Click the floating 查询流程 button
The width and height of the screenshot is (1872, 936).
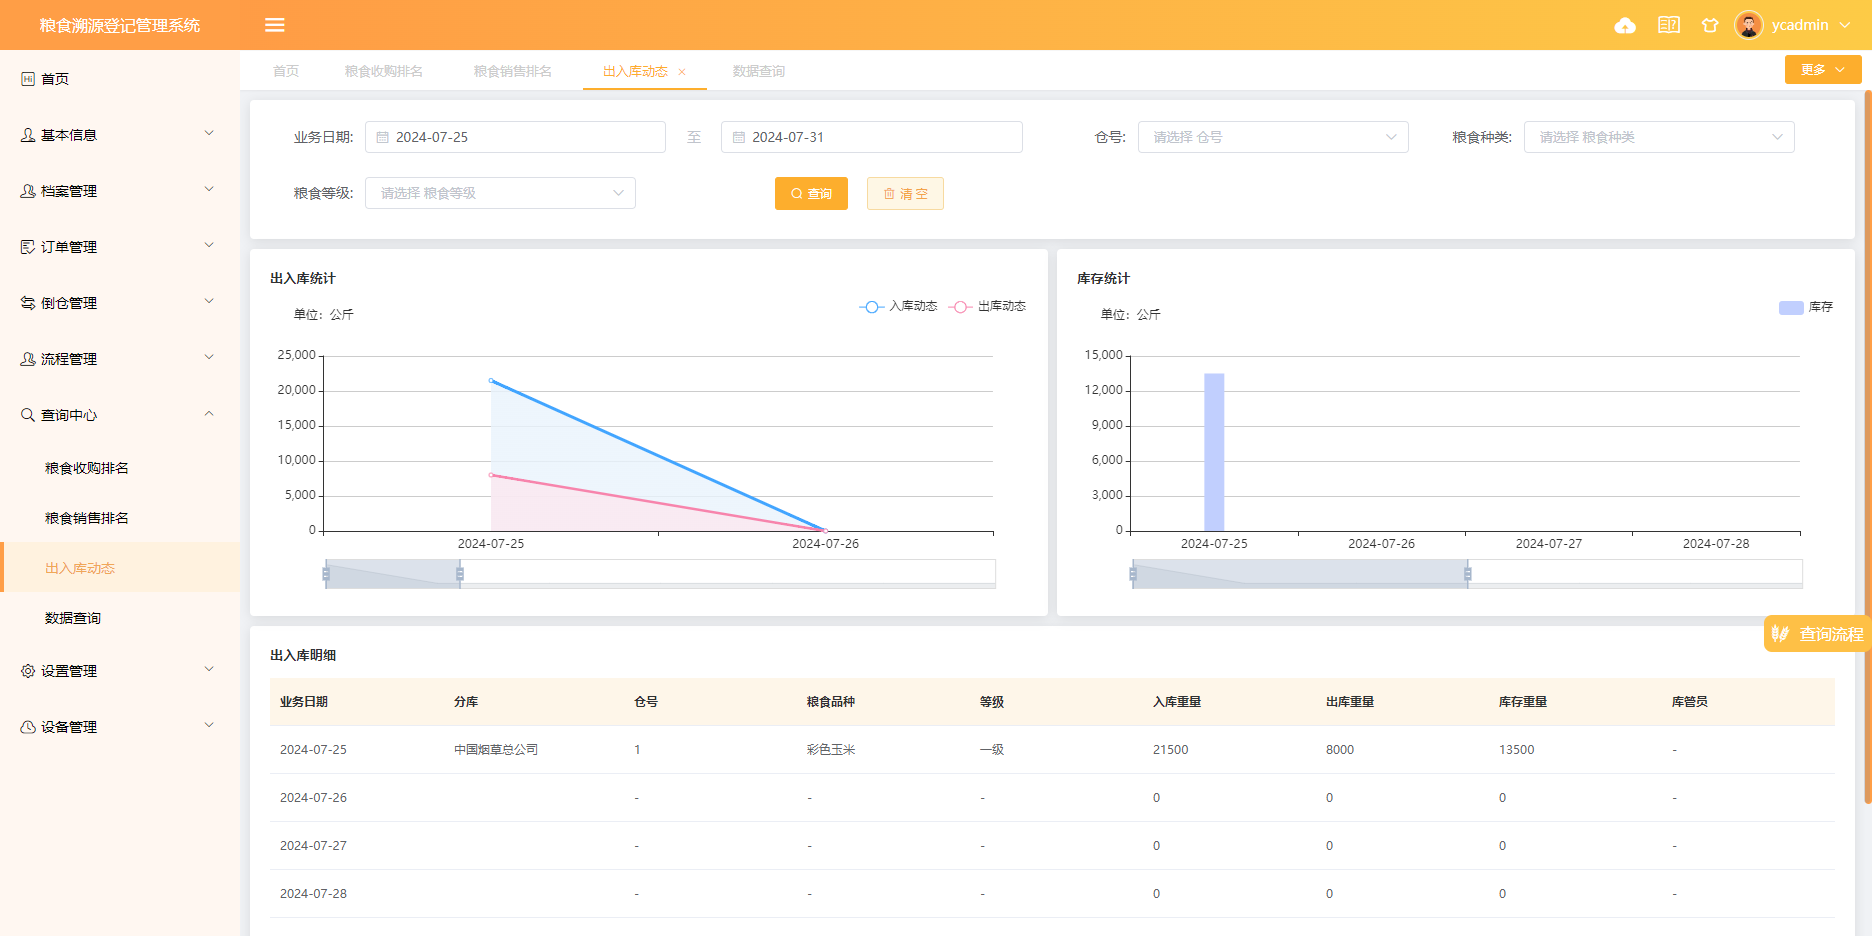pyautogui.click(x=1818, y=634)
